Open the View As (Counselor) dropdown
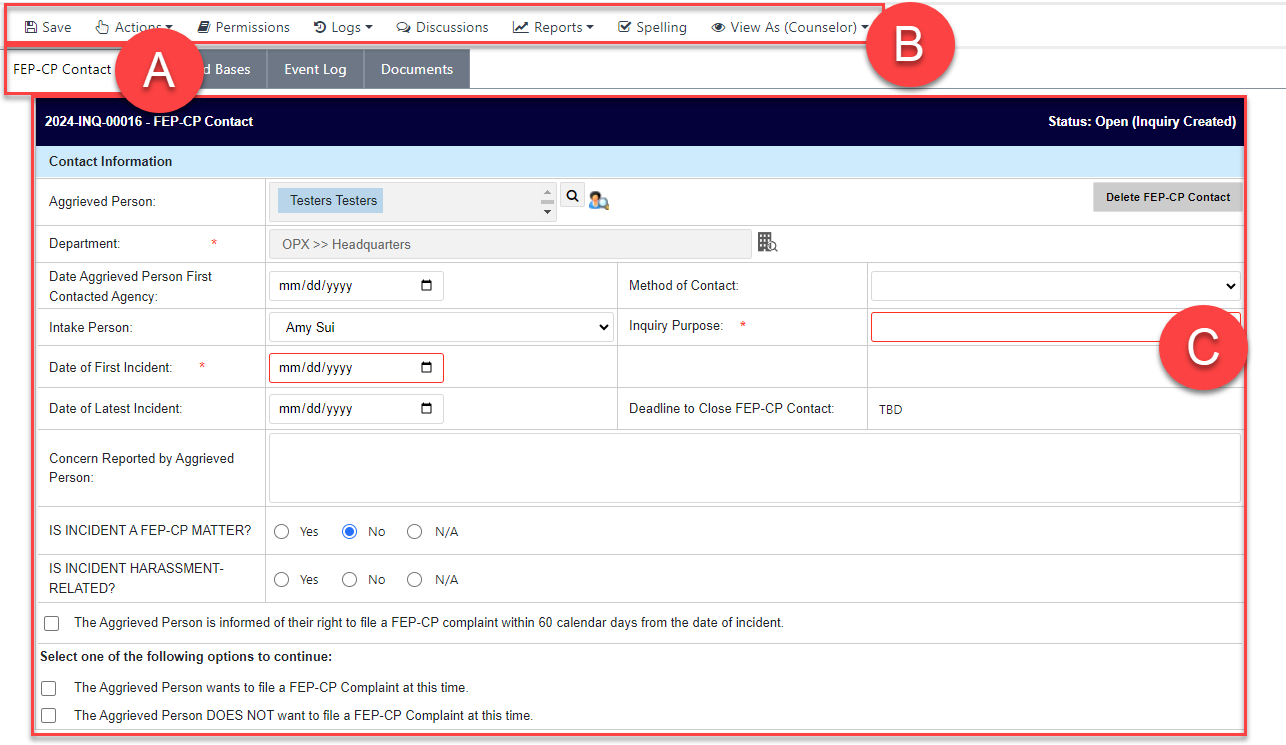 click(790, 27)
